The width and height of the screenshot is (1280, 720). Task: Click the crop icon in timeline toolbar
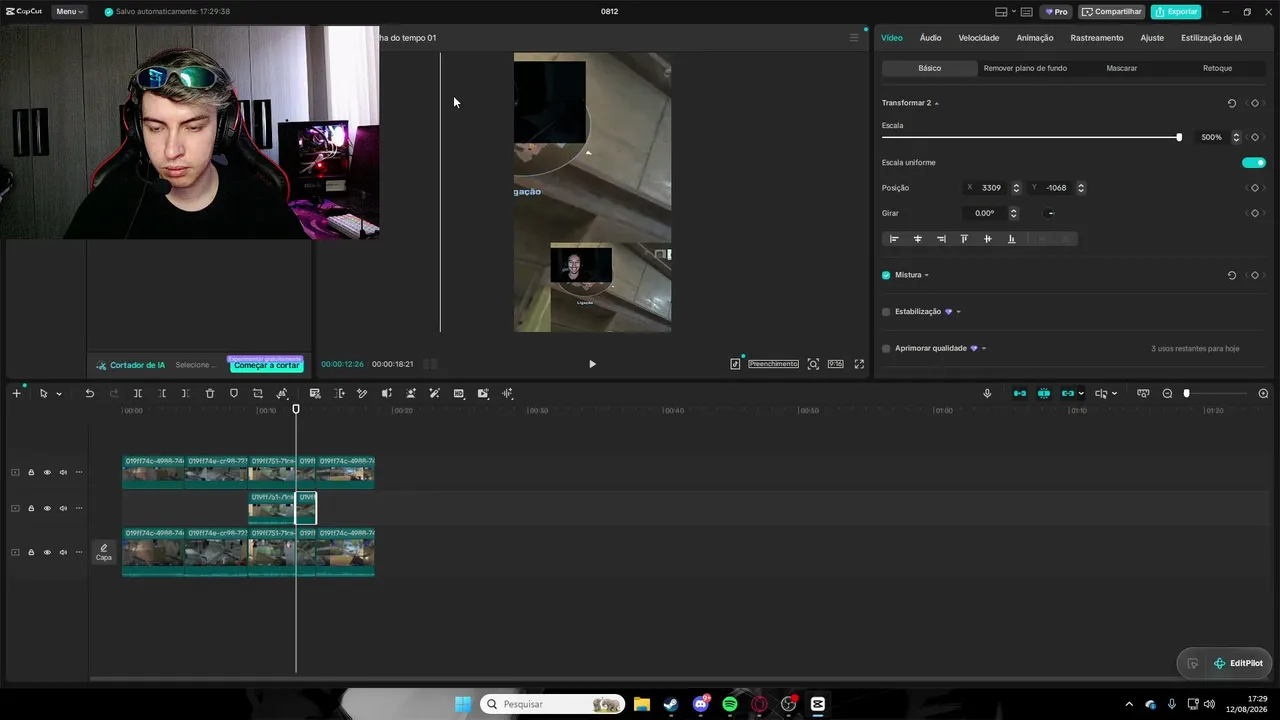(258, 393)
